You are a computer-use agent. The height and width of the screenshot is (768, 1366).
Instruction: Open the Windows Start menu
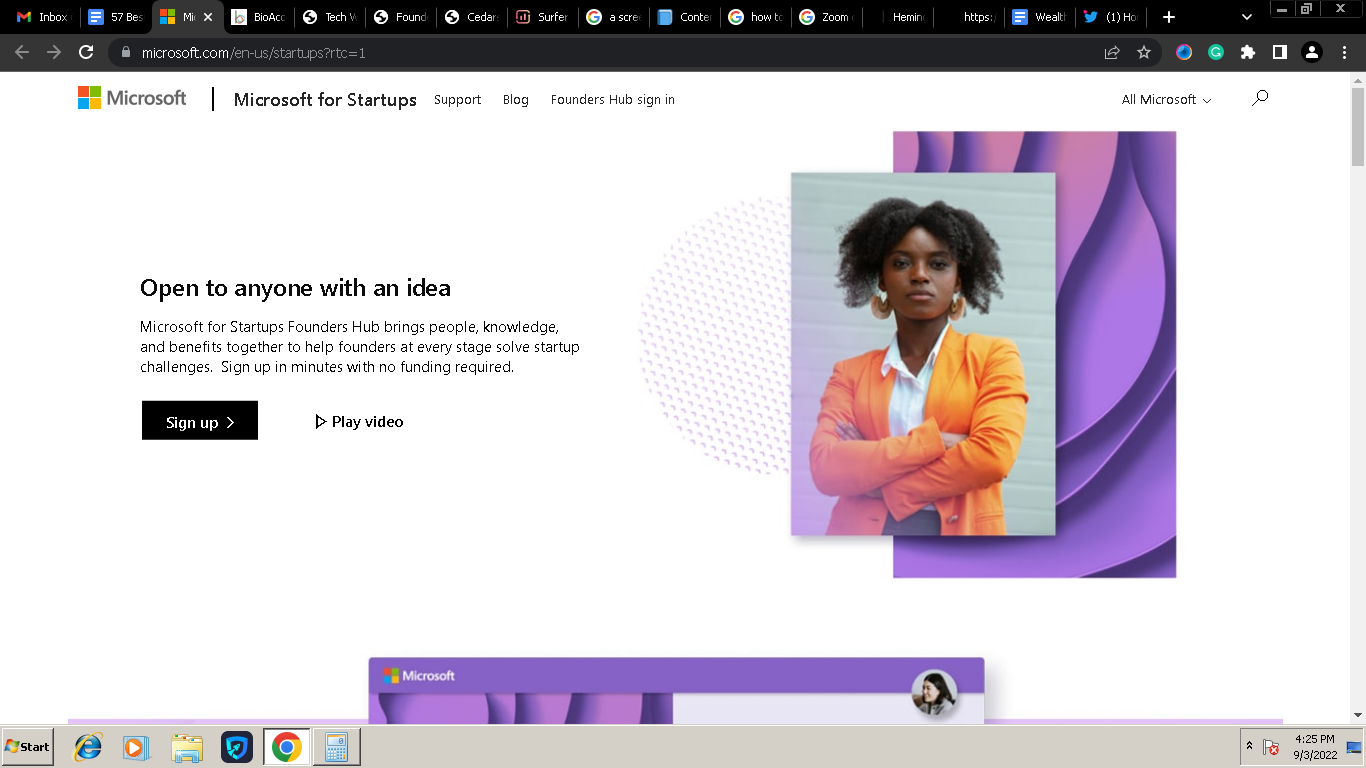pyautogui.click(x=28, y=747)
